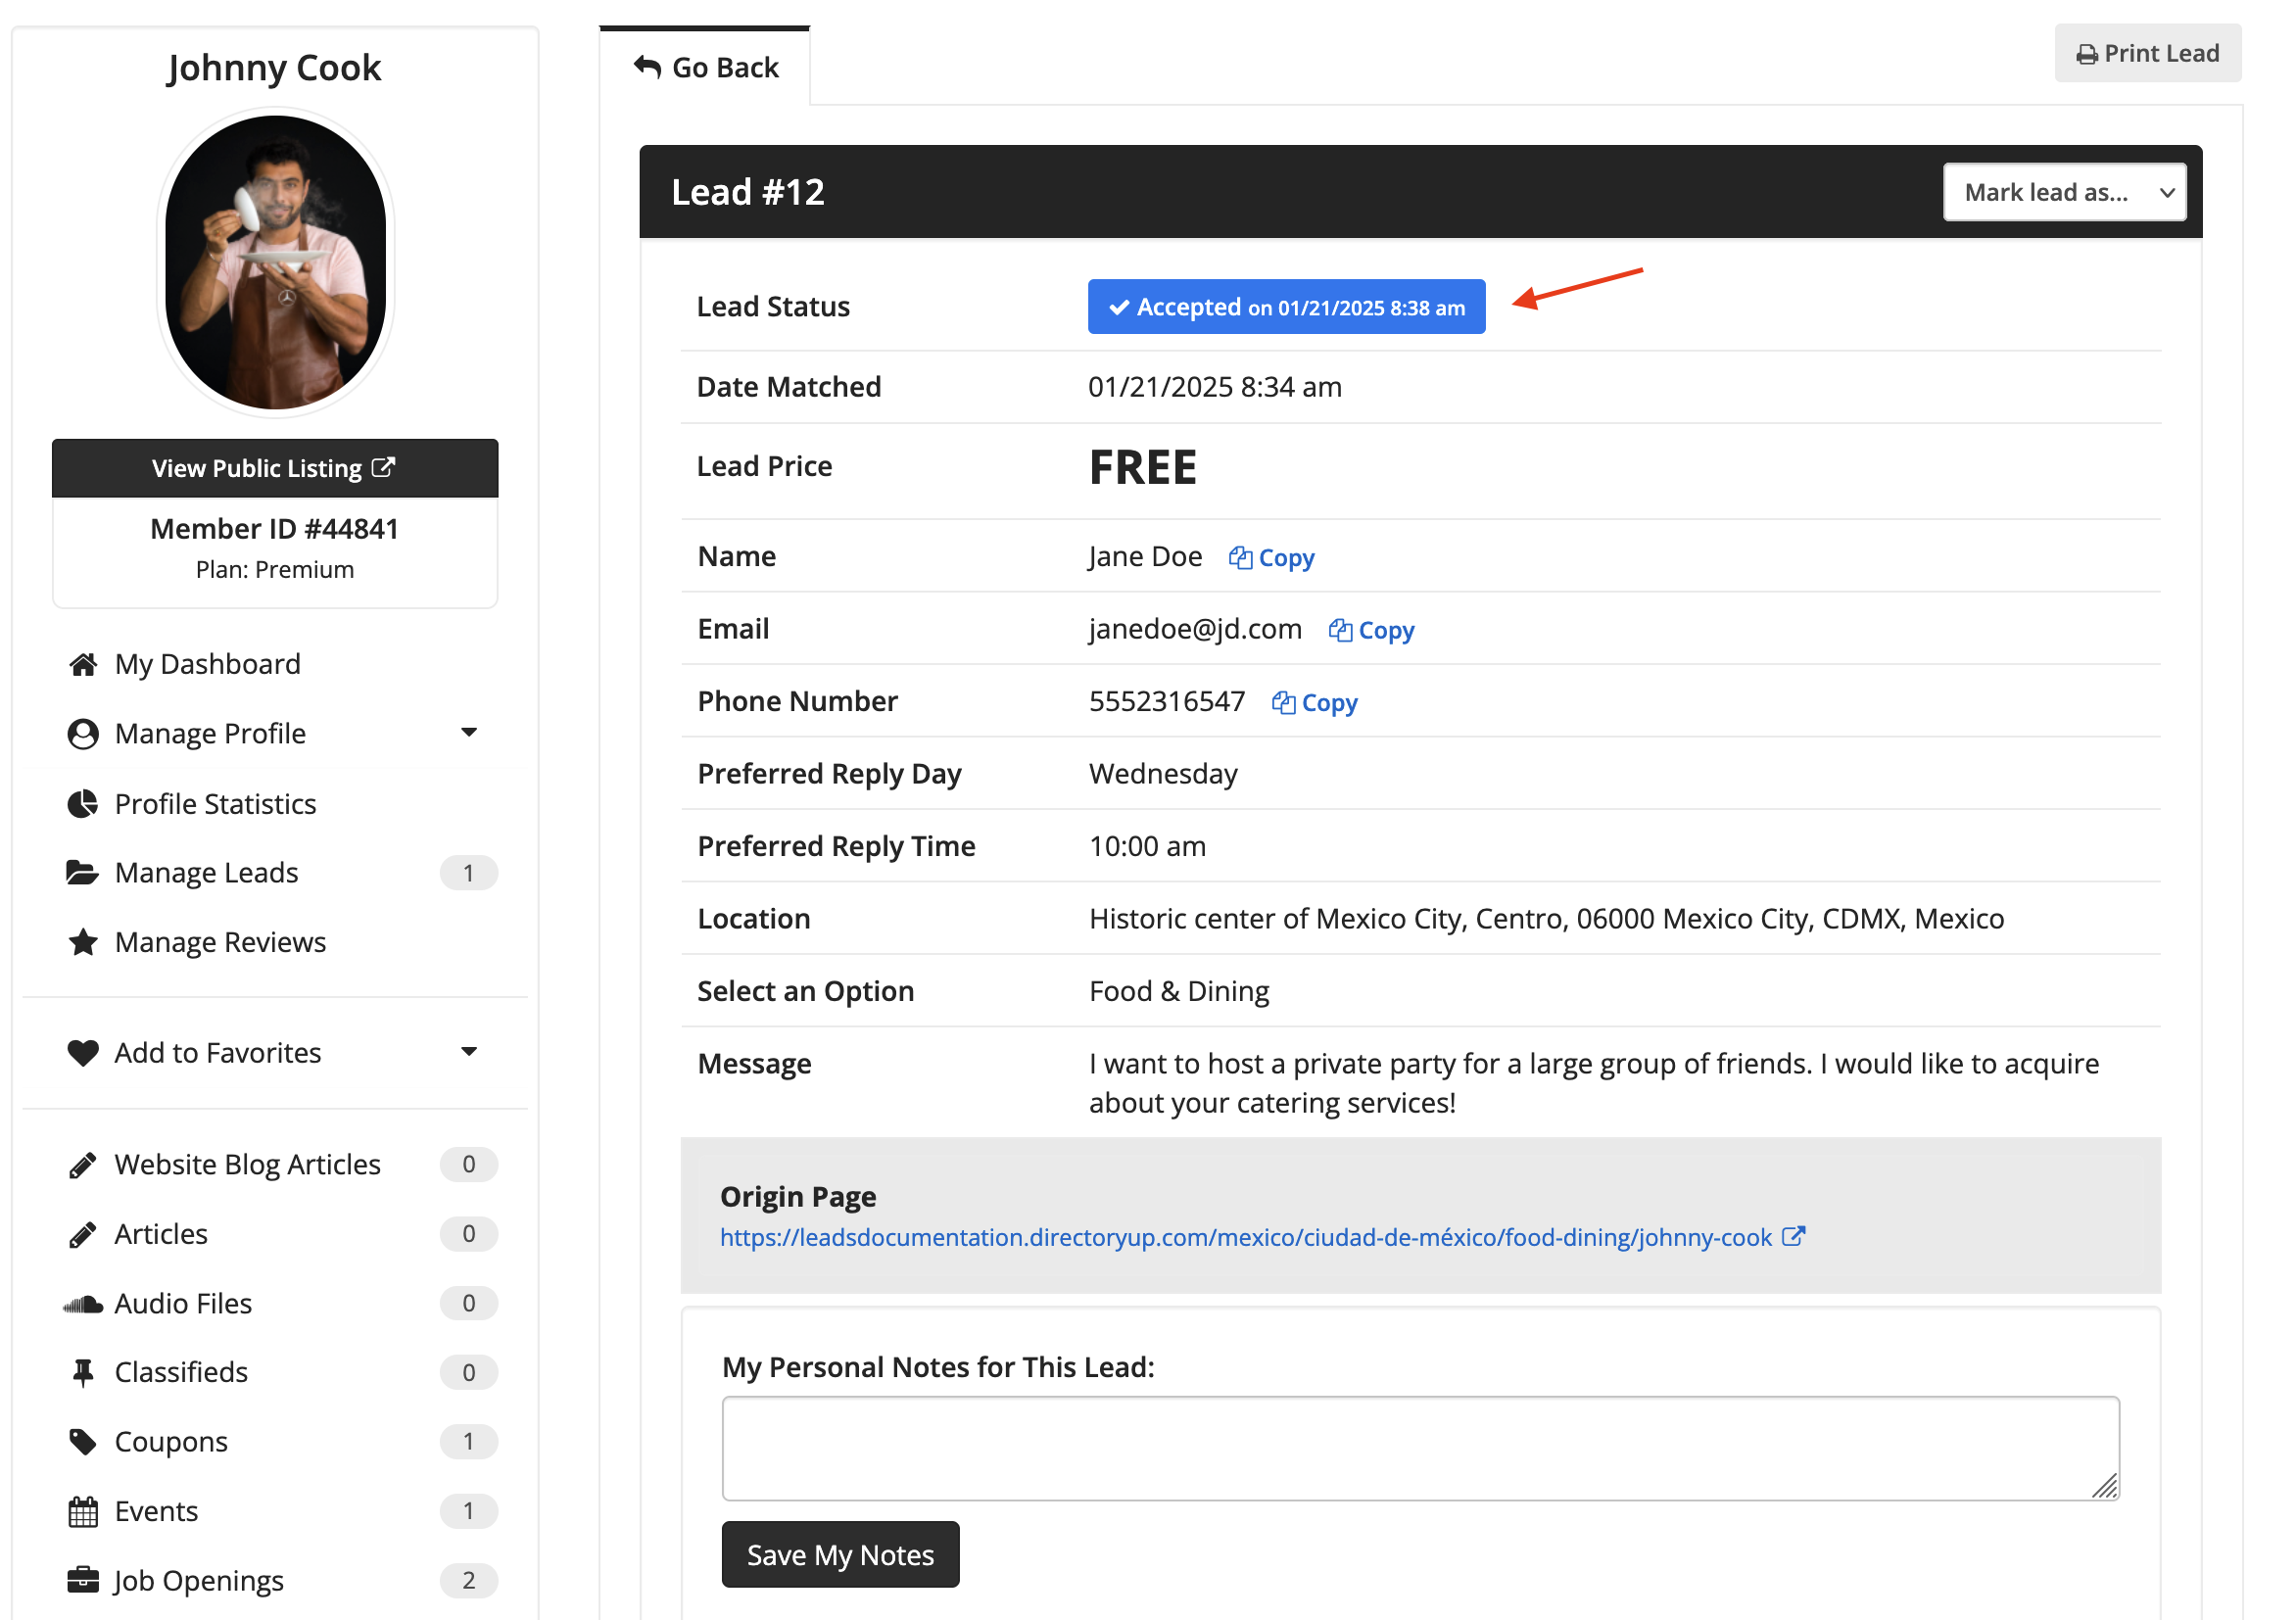Click the Go Back tab
2296x1620 pixels.
click(x=706, y=67)
